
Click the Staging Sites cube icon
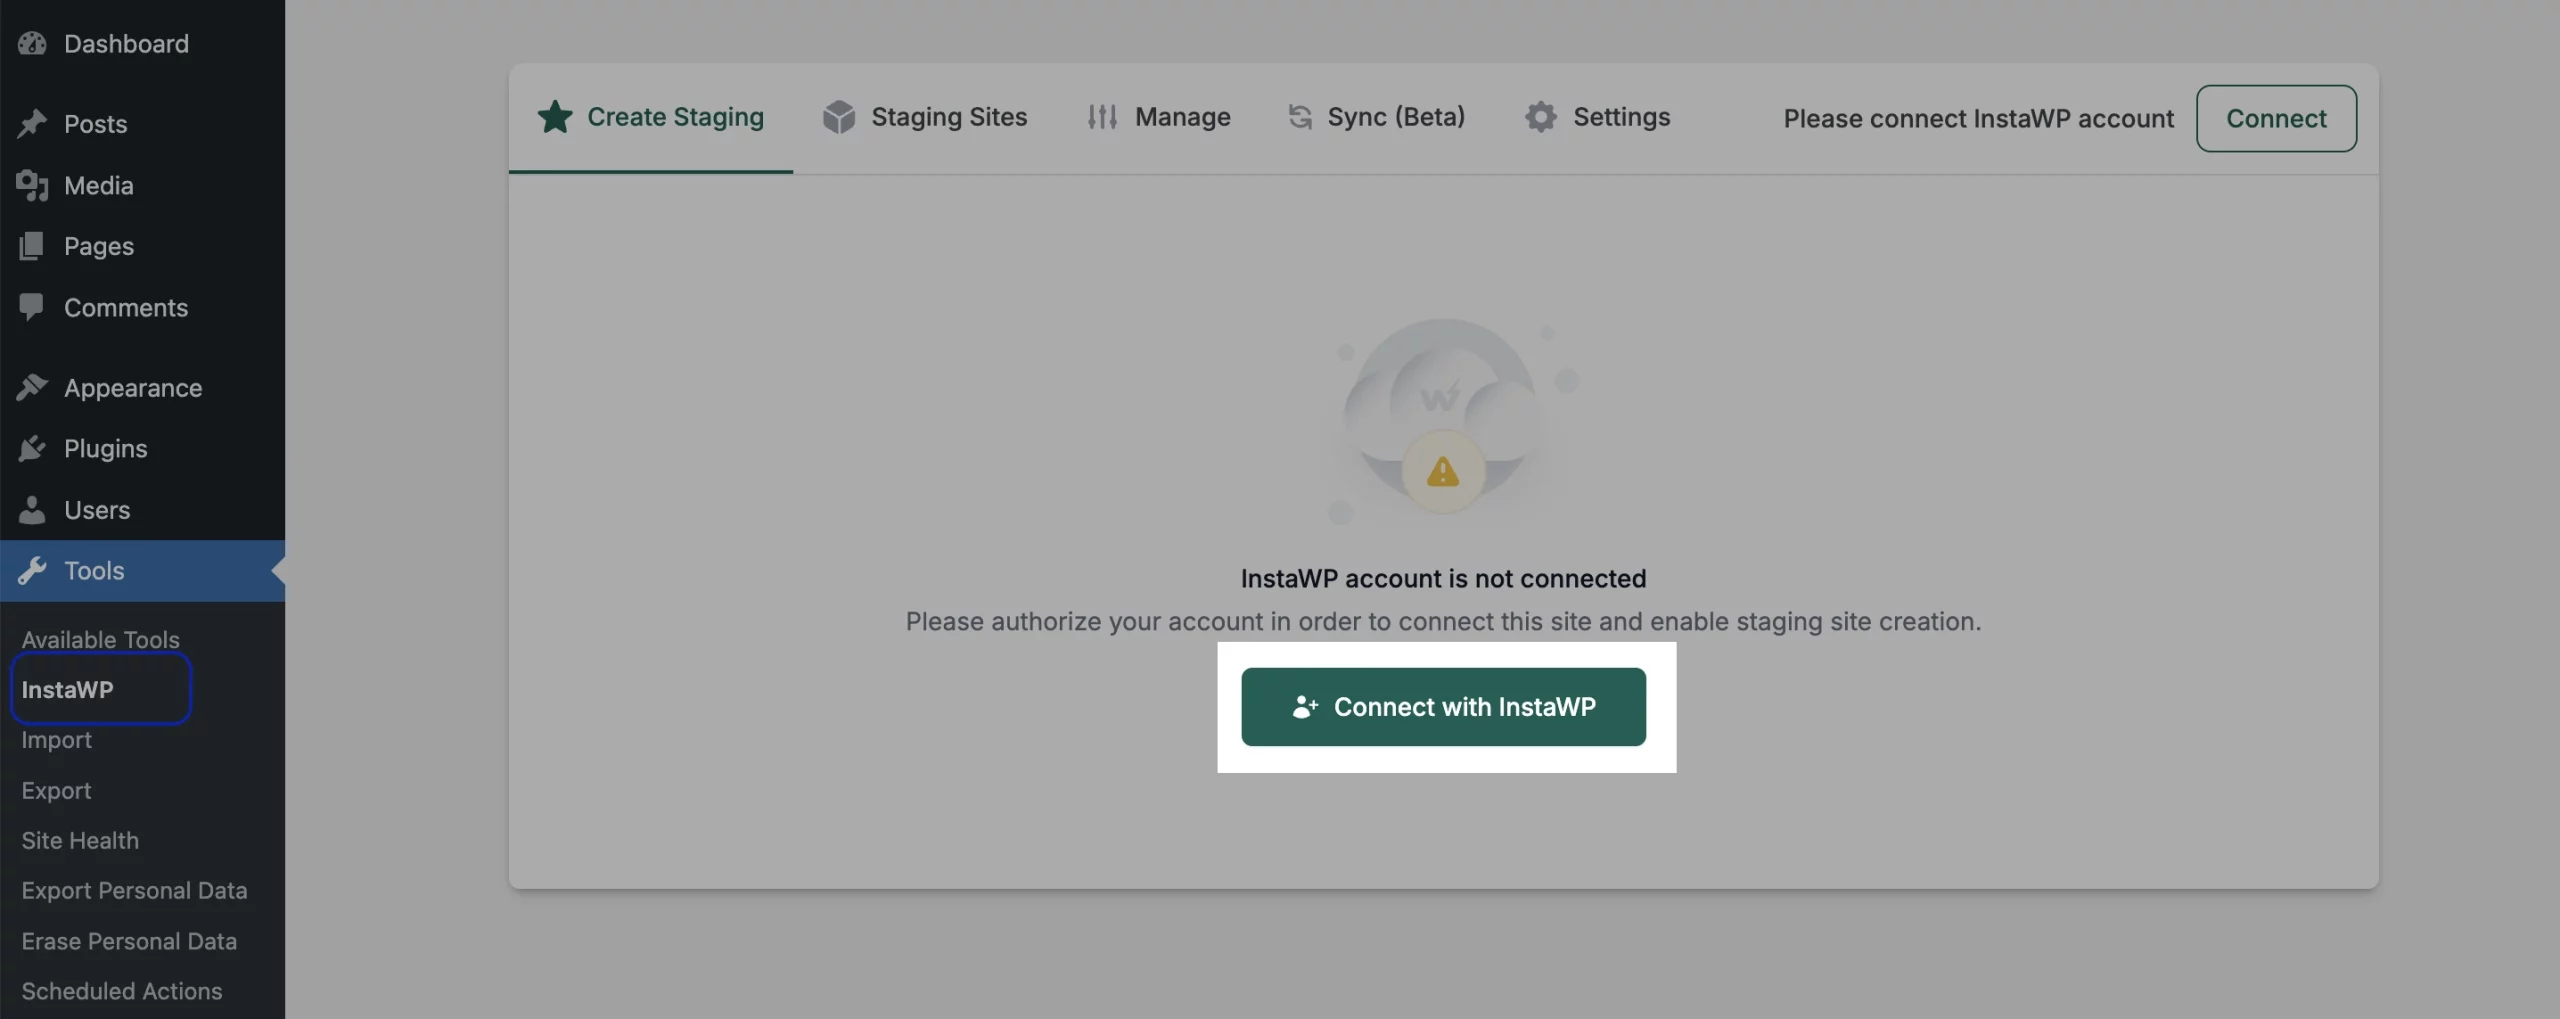(x=839, y=117)
